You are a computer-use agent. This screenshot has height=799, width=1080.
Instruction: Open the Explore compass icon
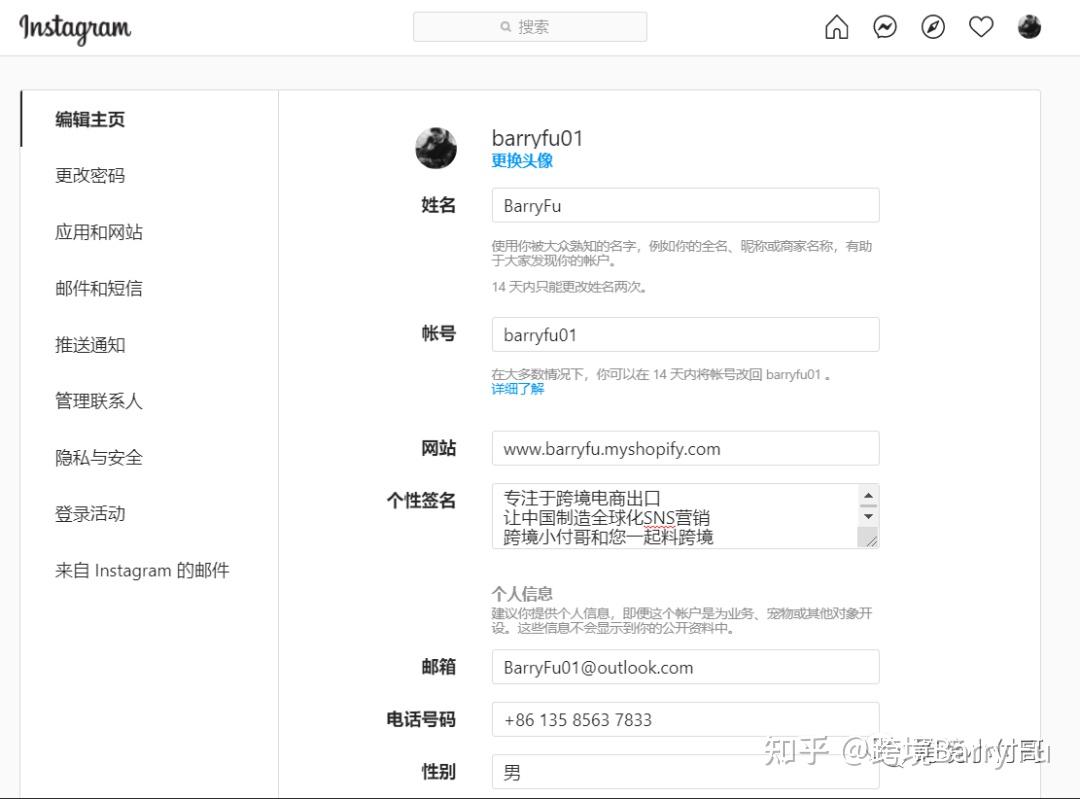pyautogui.click(x=933, y=27)
